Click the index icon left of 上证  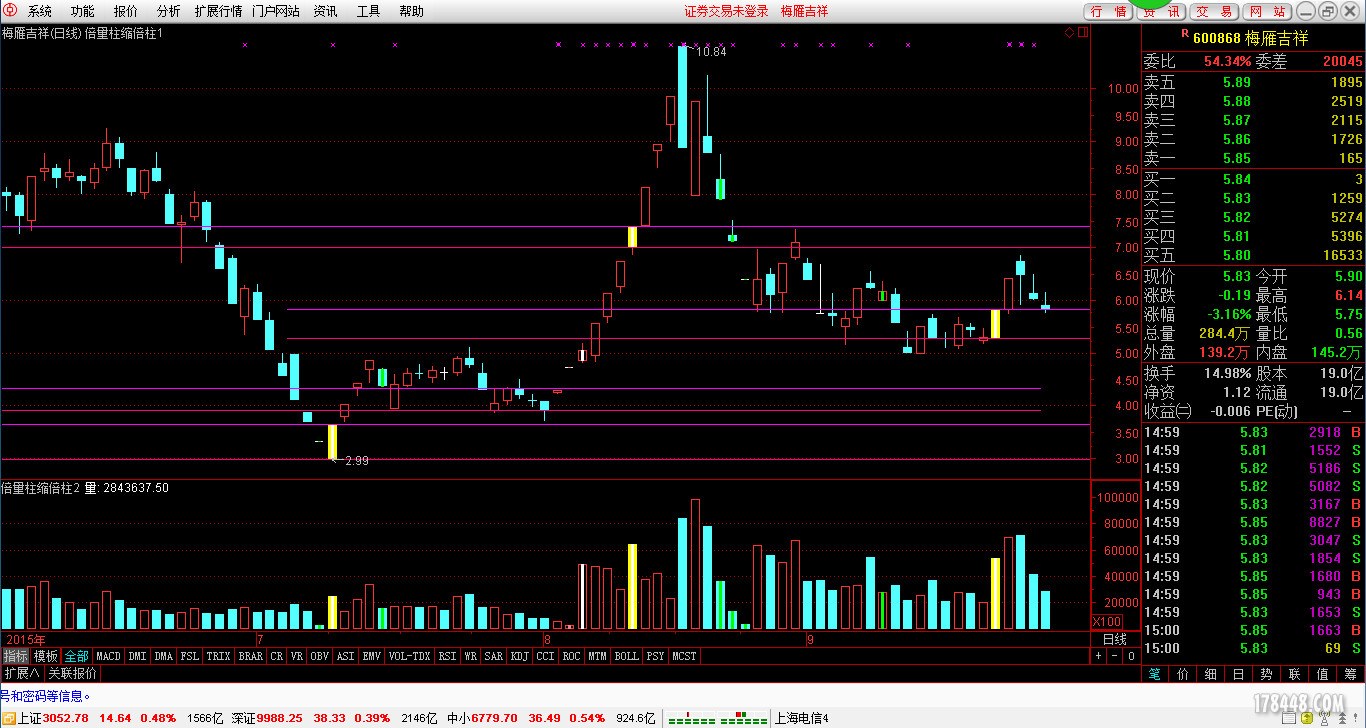tap(7, 718)
